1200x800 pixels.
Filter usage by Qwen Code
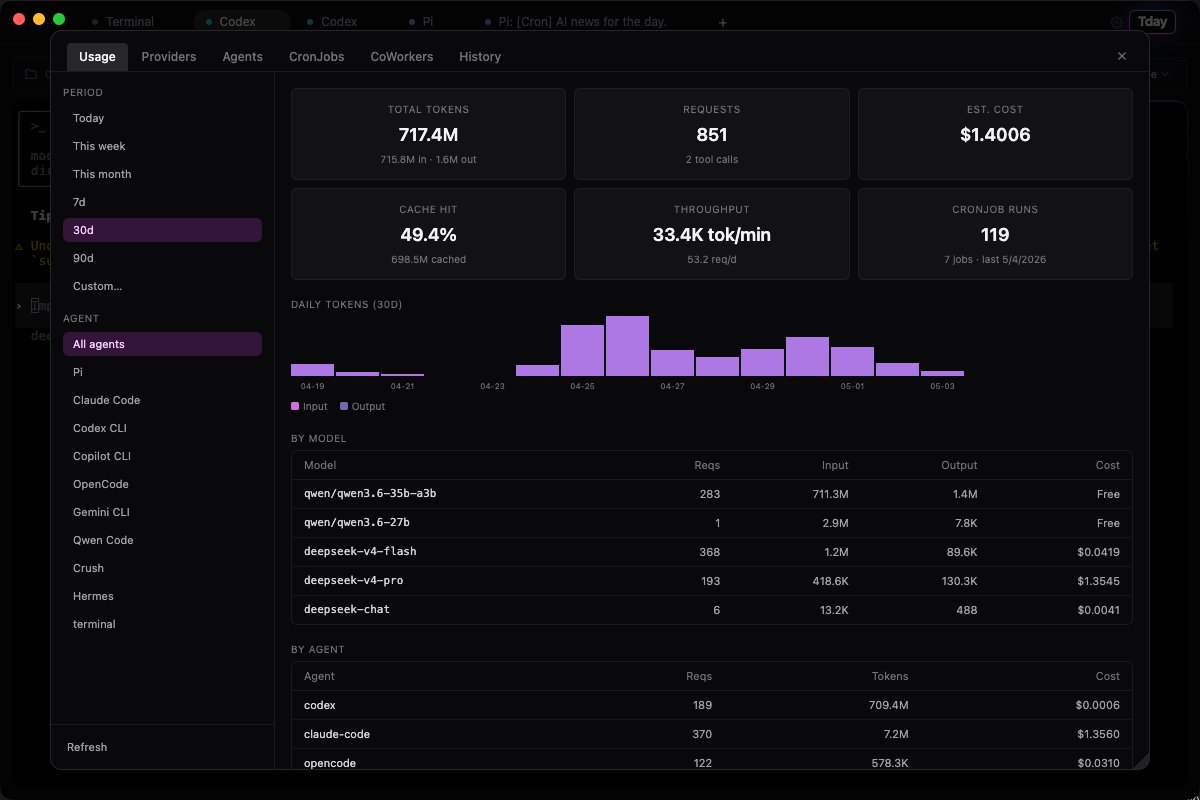click(x=162, y=540)
